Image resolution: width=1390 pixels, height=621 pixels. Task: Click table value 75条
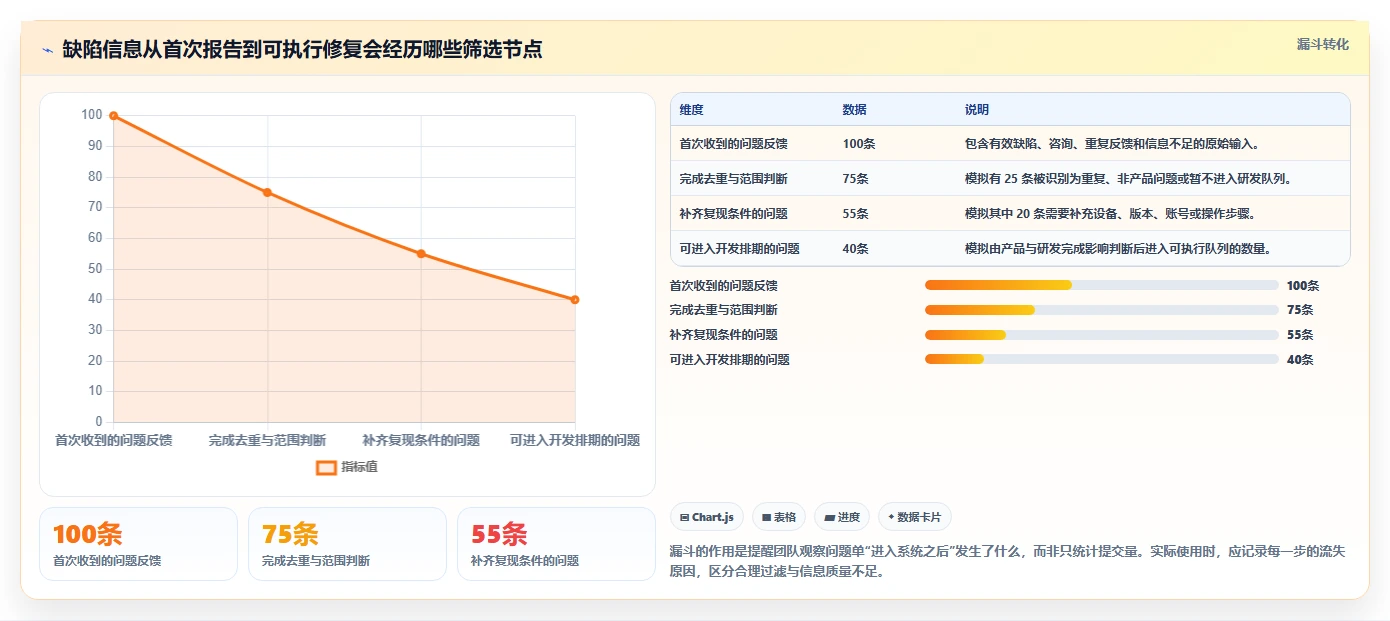coord(856,179)
